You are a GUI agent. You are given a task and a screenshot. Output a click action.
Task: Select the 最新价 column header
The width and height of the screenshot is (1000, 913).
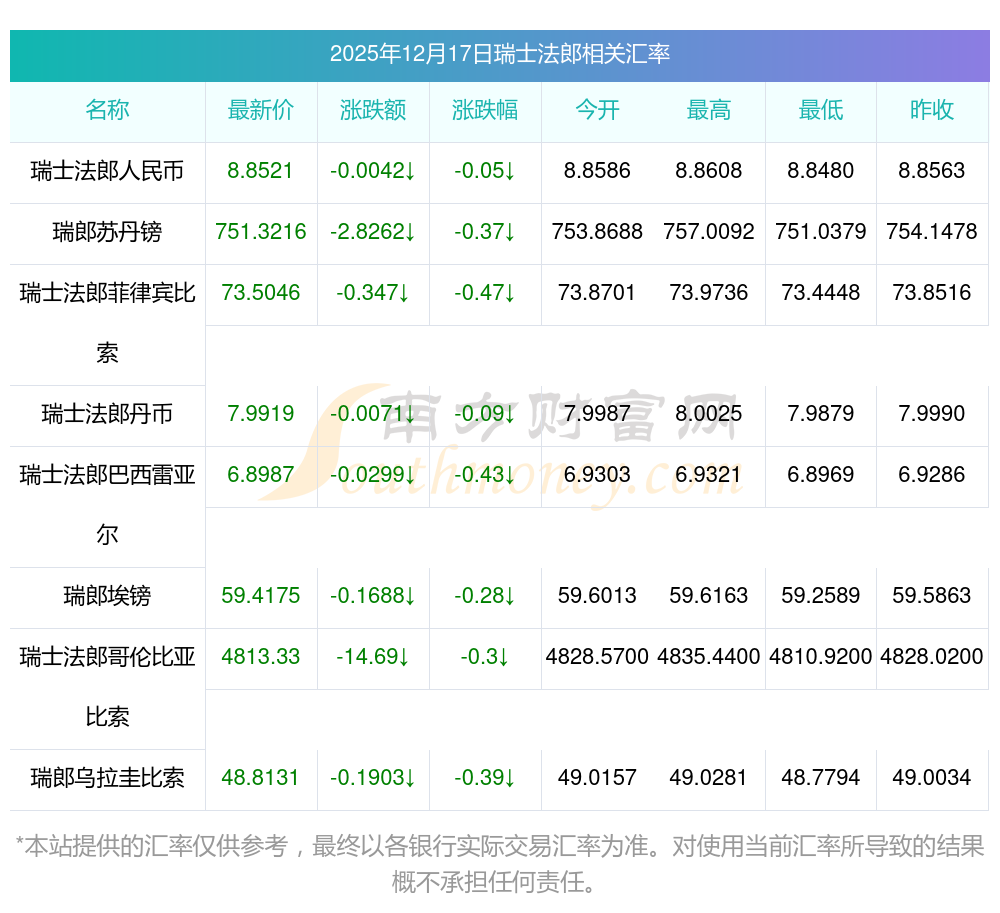click(261, 110)
